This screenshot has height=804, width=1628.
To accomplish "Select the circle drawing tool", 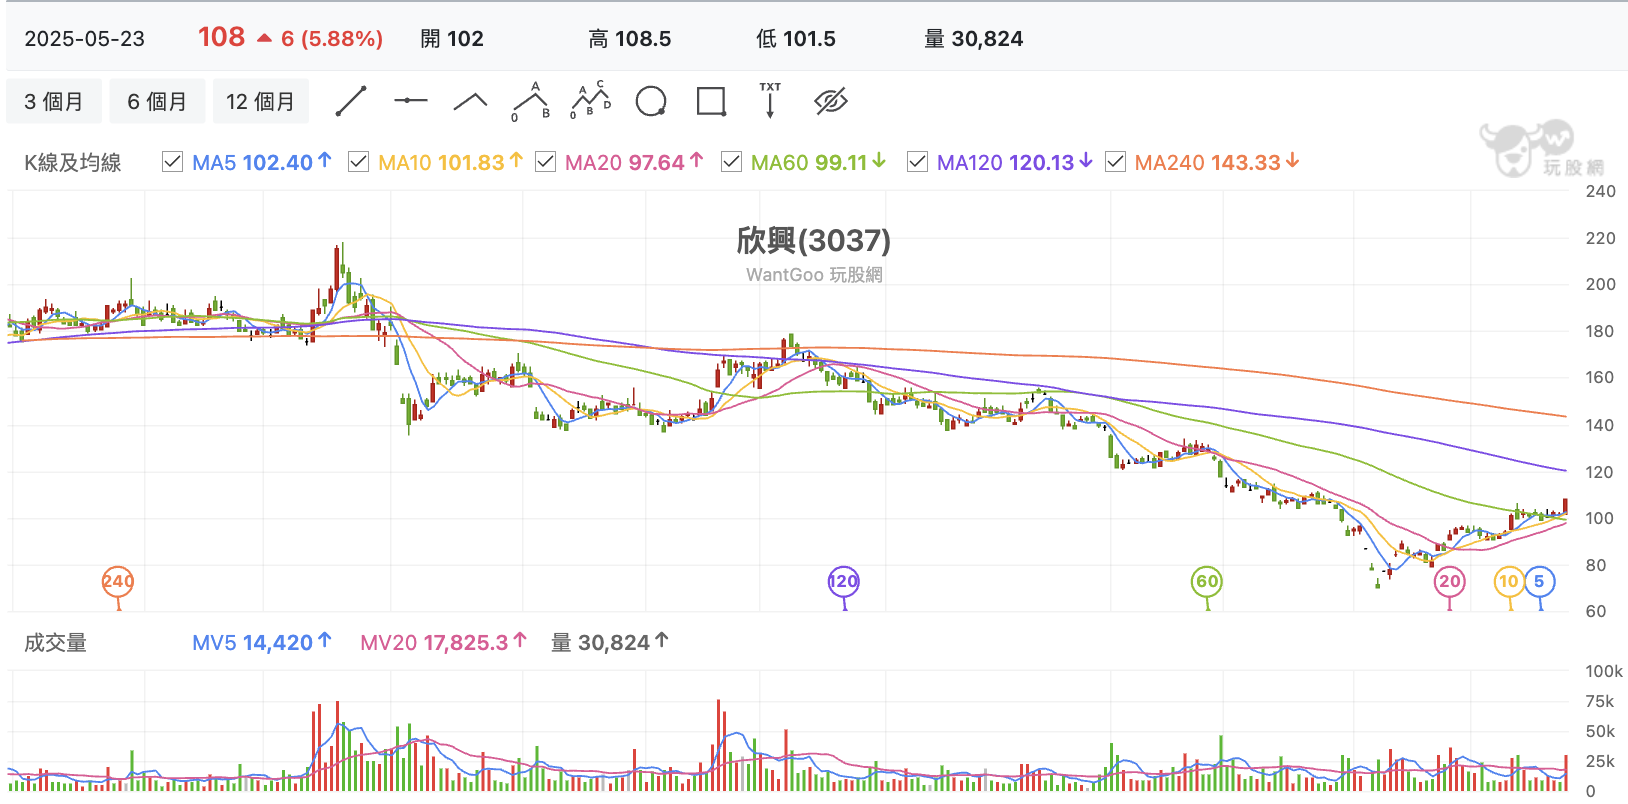I will 651,101.
